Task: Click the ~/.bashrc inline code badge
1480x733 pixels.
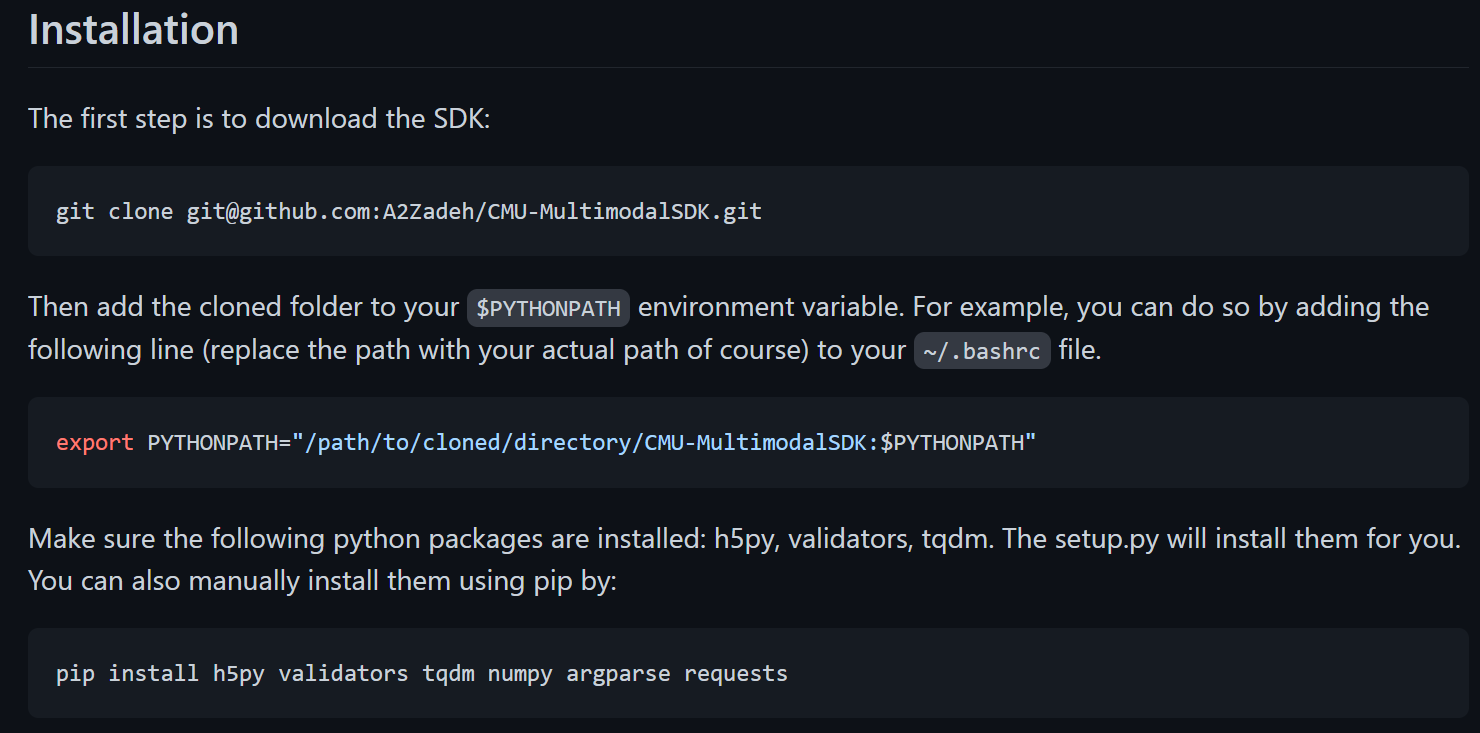Action: (982, 351)
